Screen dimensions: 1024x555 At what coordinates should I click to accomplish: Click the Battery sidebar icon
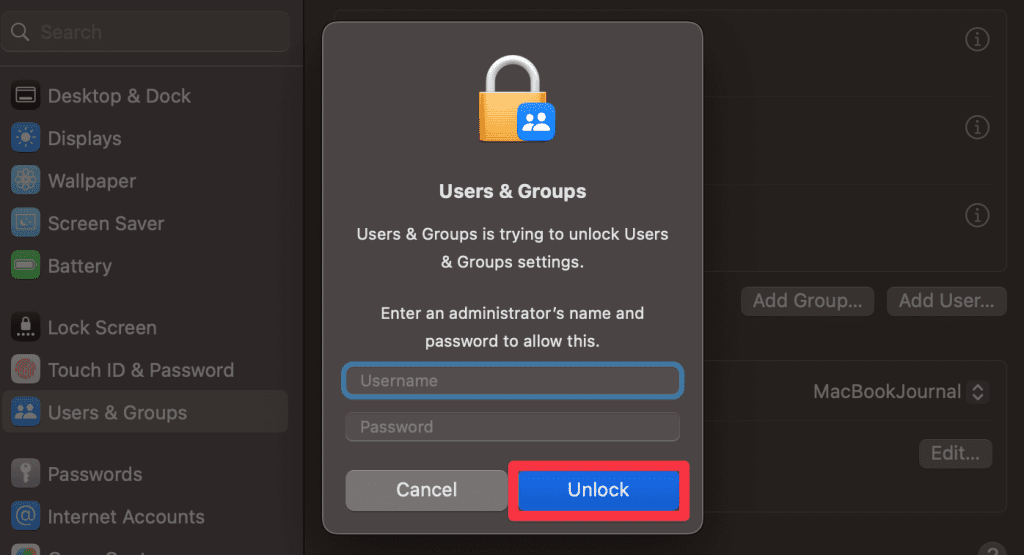(25, 266)
